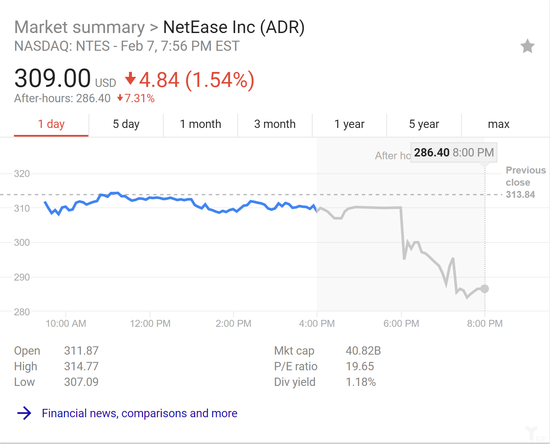Screen dimensions: 550x444
Task: Click the 309.00 USD price
Action: pos(65,78)
